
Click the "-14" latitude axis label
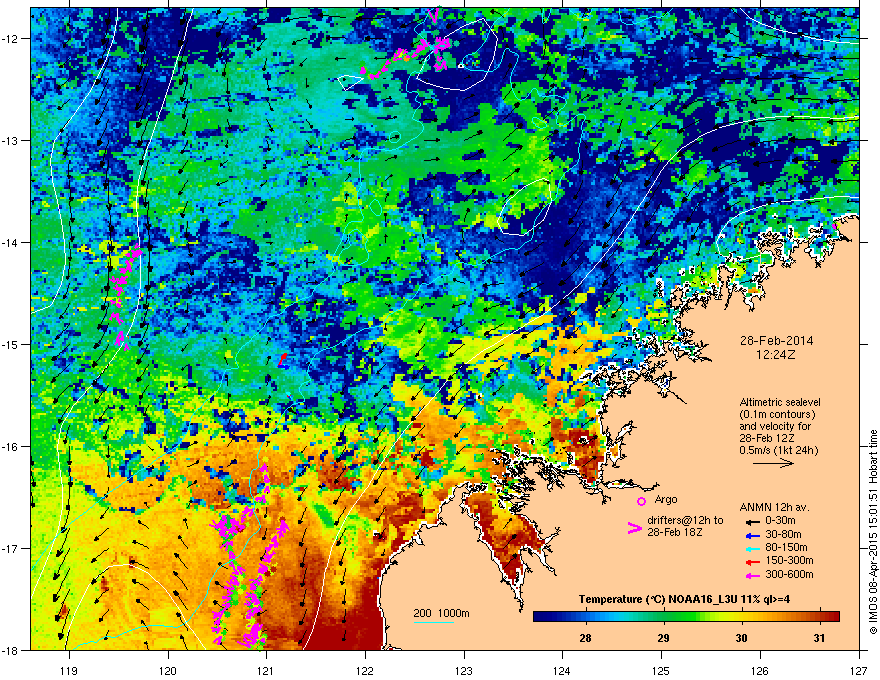click(x=10, y=242)
